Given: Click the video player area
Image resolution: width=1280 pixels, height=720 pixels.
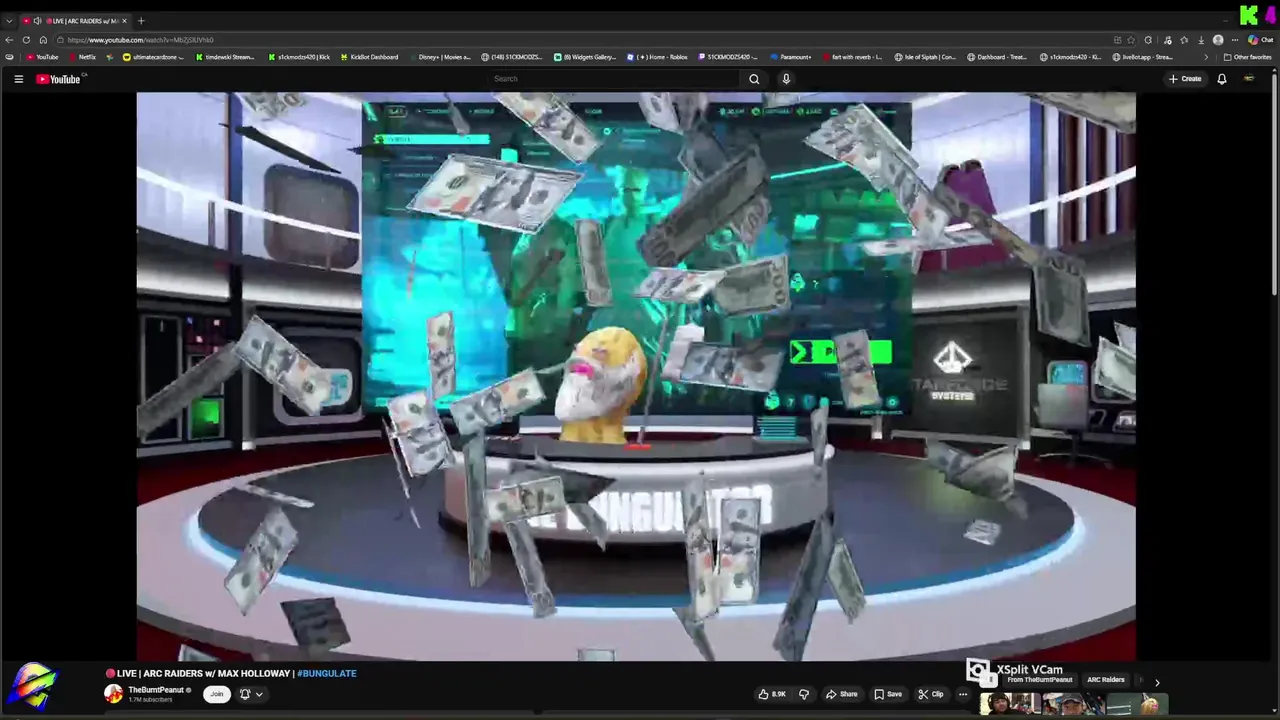Looking at the screenshot, I should 636,376.
